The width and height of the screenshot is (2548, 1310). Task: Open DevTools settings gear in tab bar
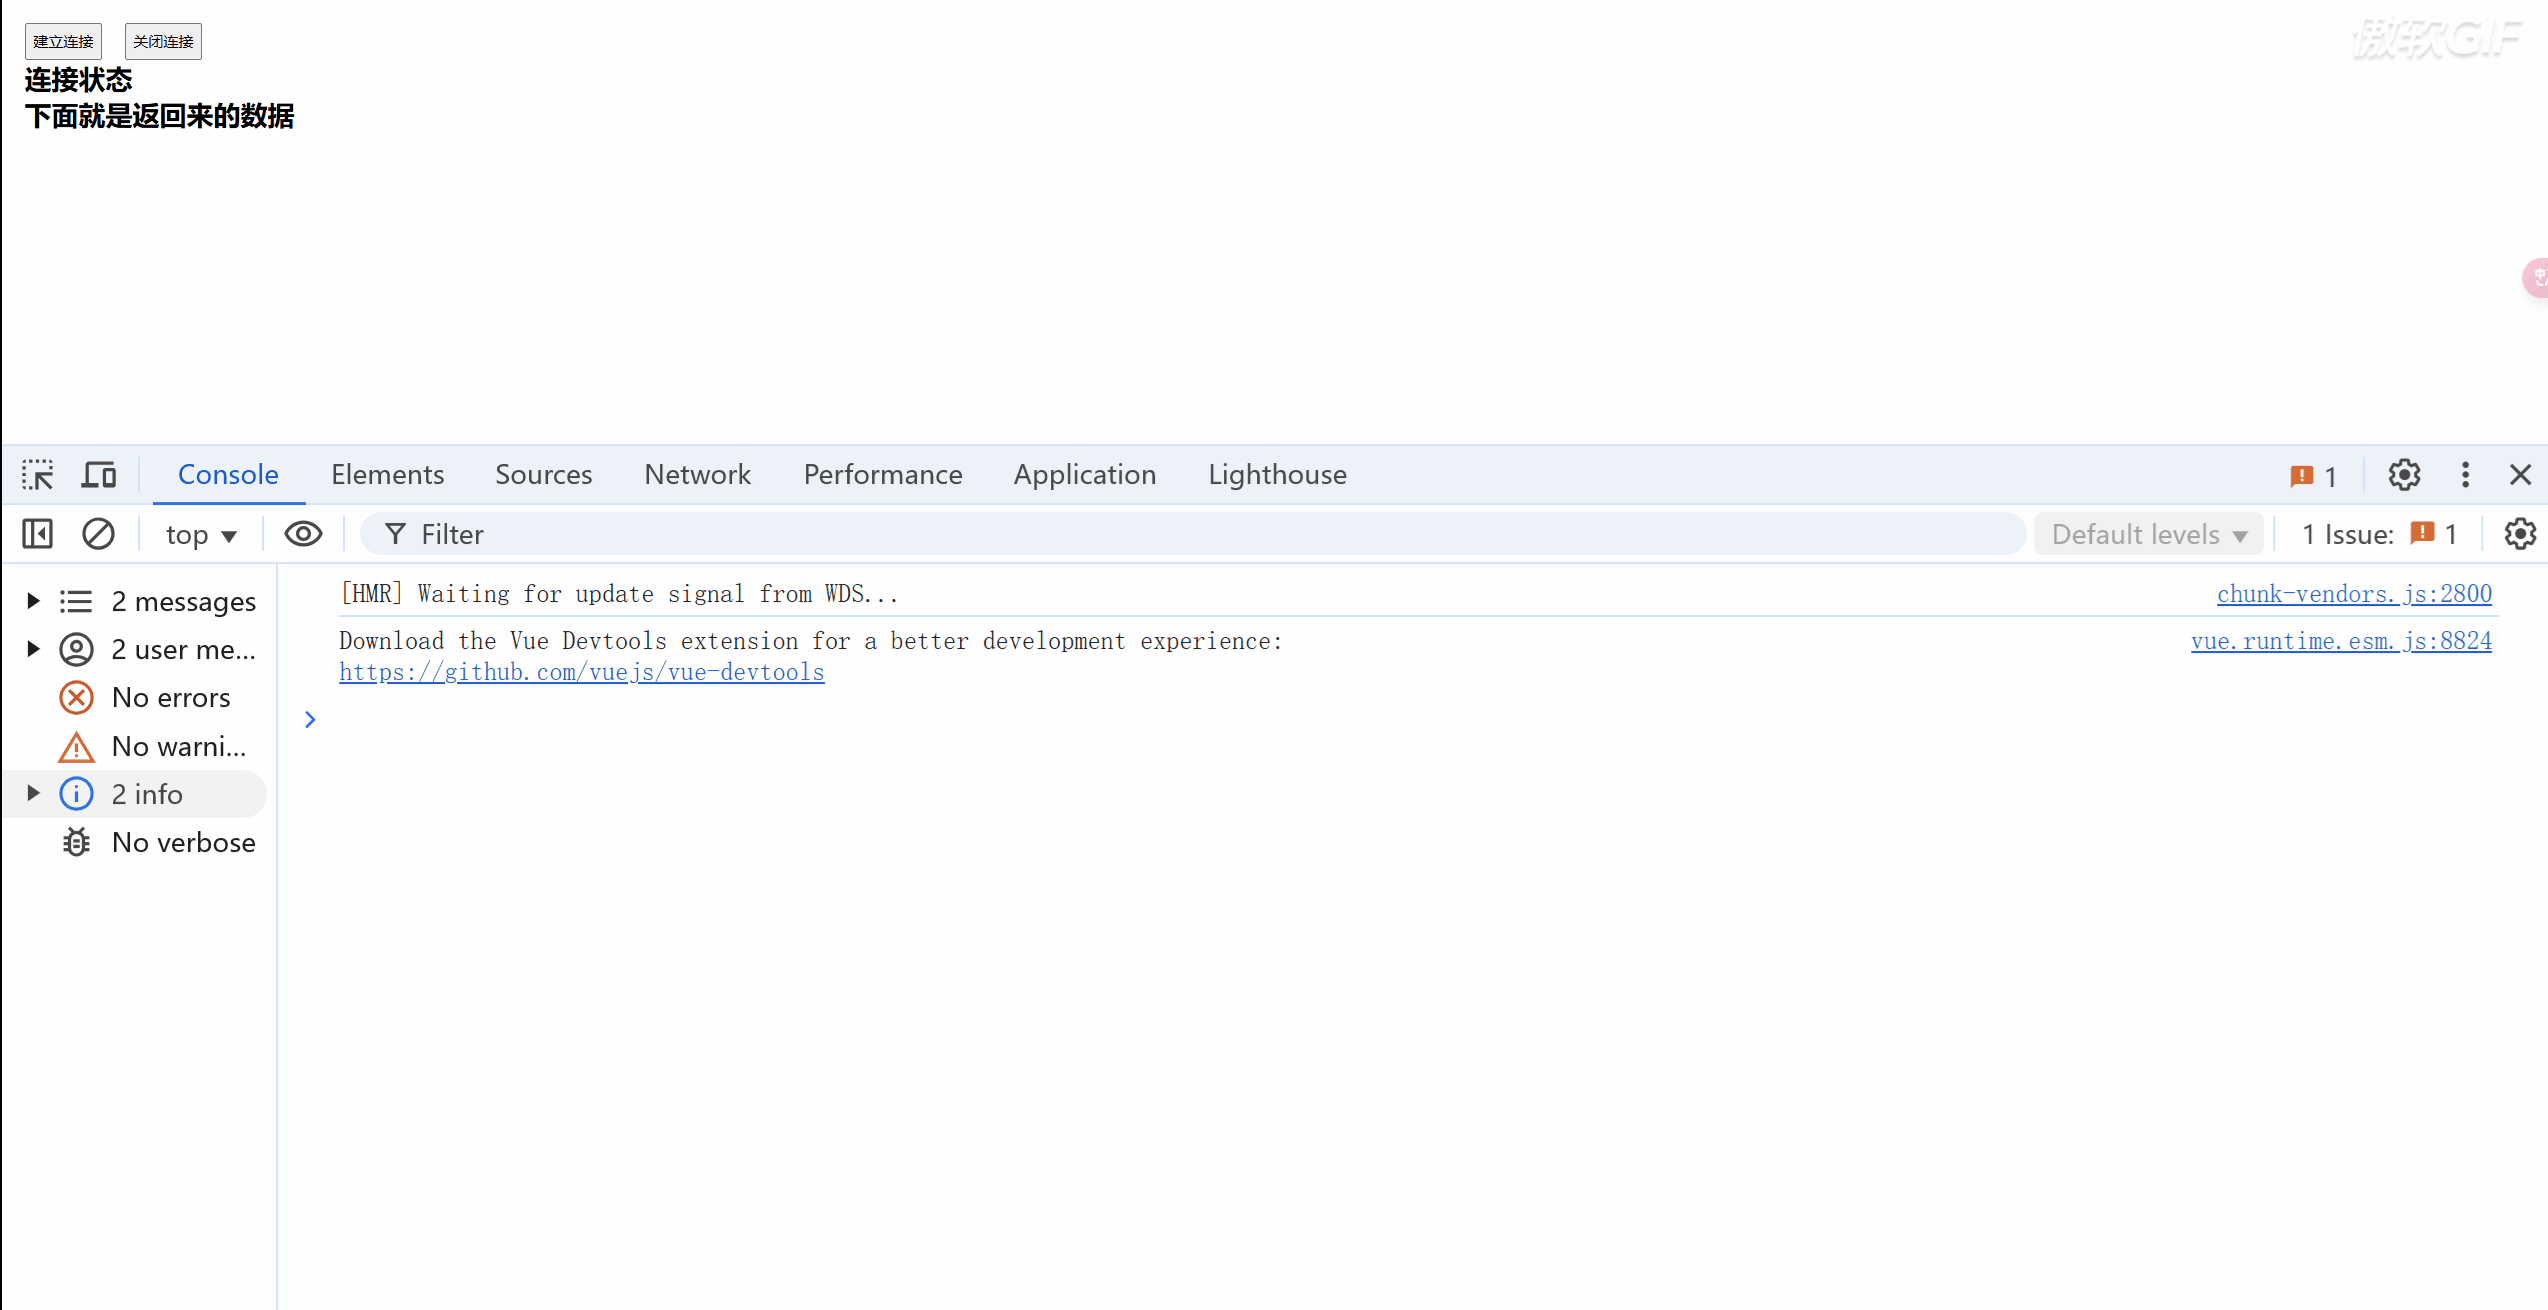[2404, 475]
